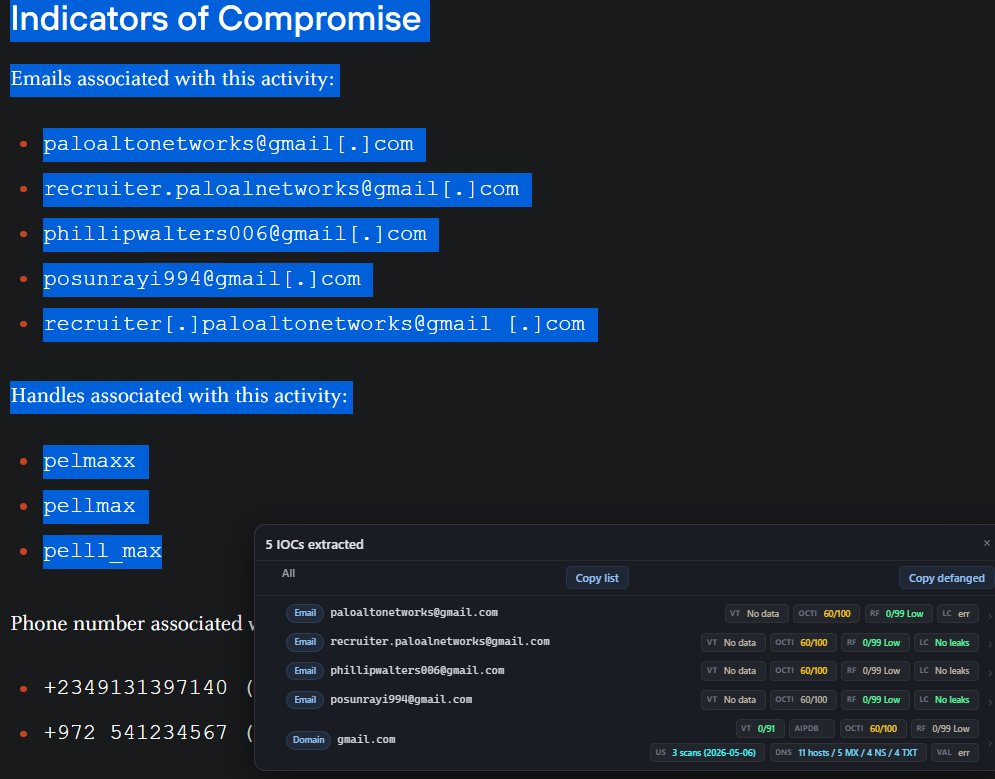This screenshot has width=995, height=779.
Task: Select extracted domain IOC gmail.com
Action: (x=366, y=740)
